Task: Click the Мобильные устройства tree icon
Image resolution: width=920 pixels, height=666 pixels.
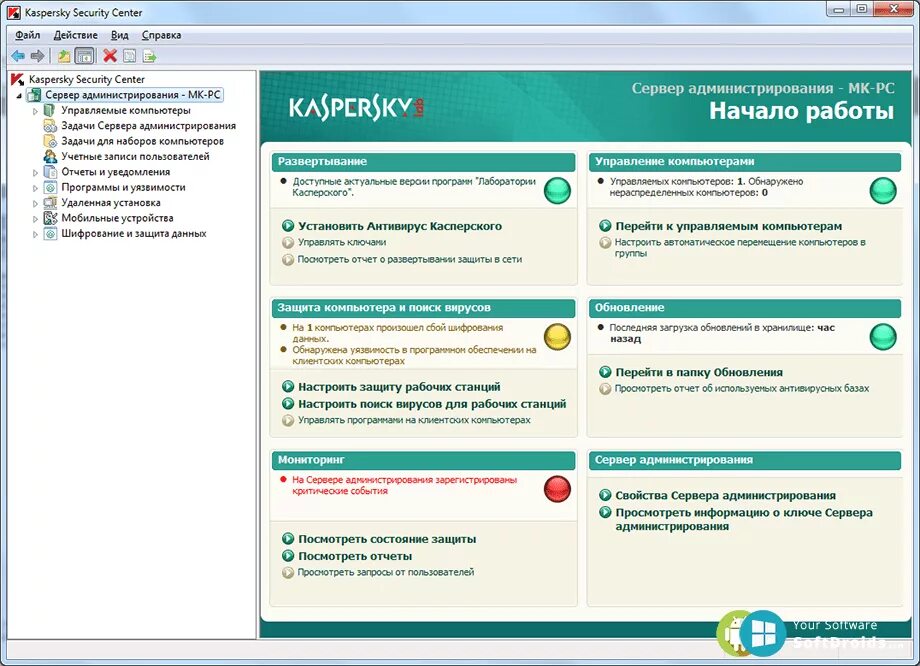Action: click(x=50, y=218)
